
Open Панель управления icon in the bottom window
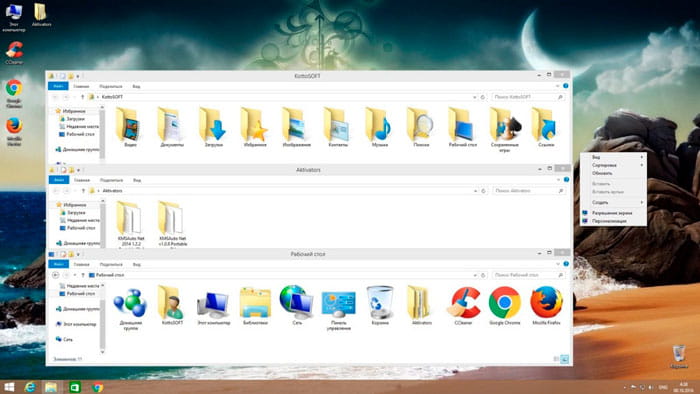pos(338,308)
